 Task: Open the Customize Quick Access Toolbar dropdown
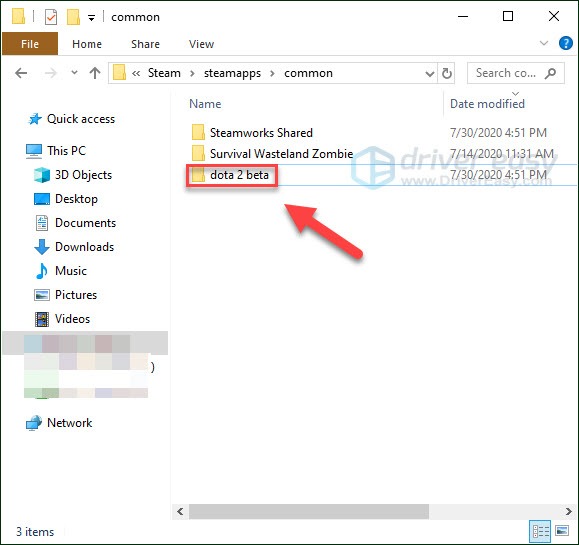(x=91, y=17)
